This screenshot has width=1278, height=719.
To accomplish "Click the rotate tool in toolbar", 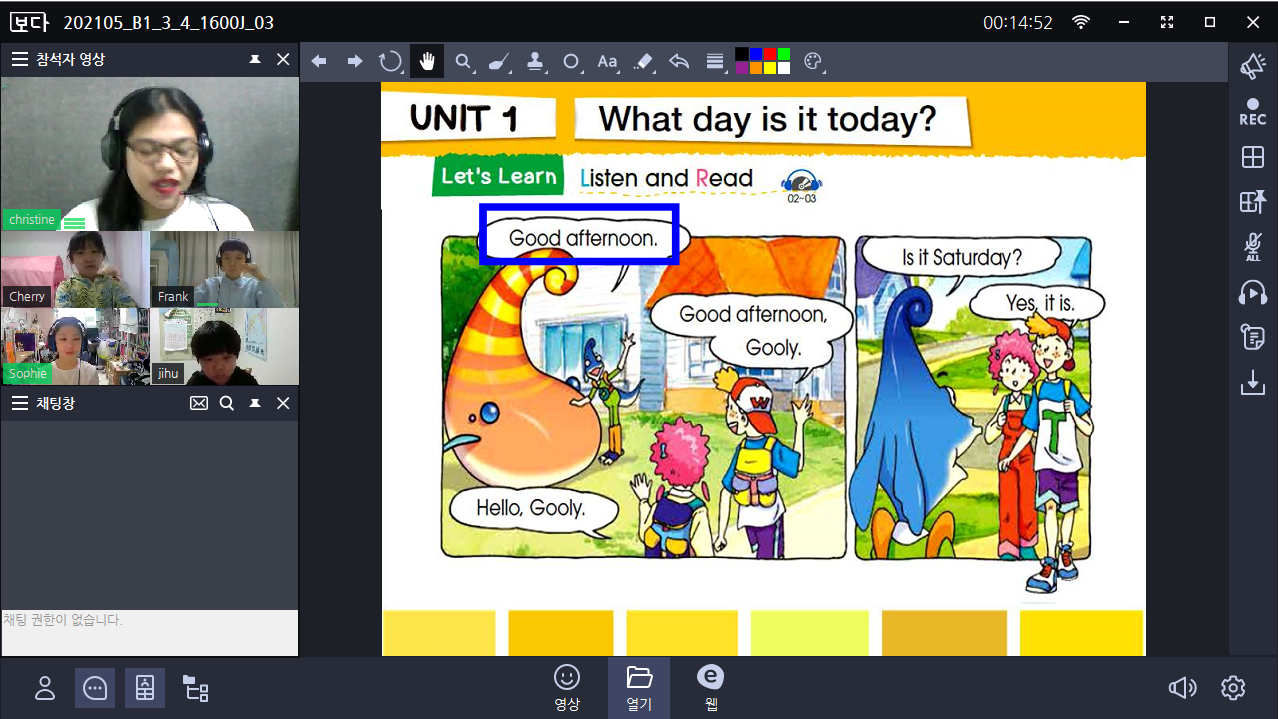I will coord(390,61).
